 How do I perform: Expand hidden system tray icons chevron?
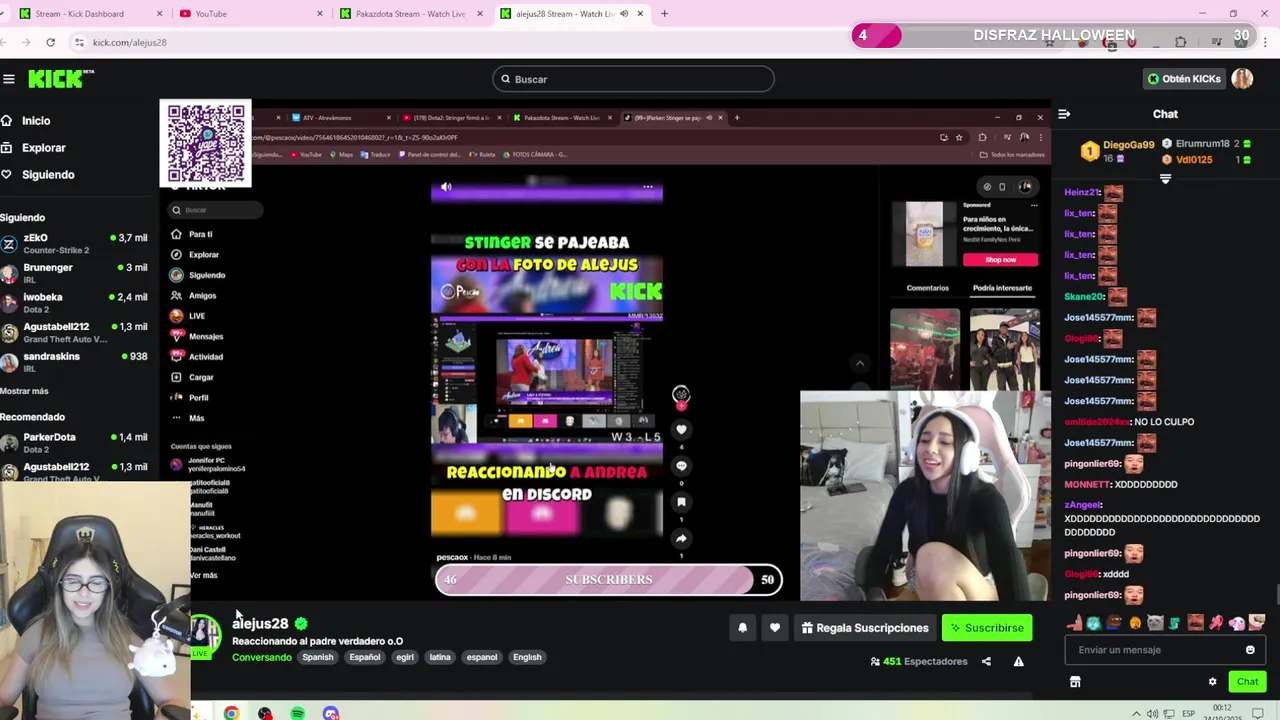pyautogui.click(x=1136, y=713)
